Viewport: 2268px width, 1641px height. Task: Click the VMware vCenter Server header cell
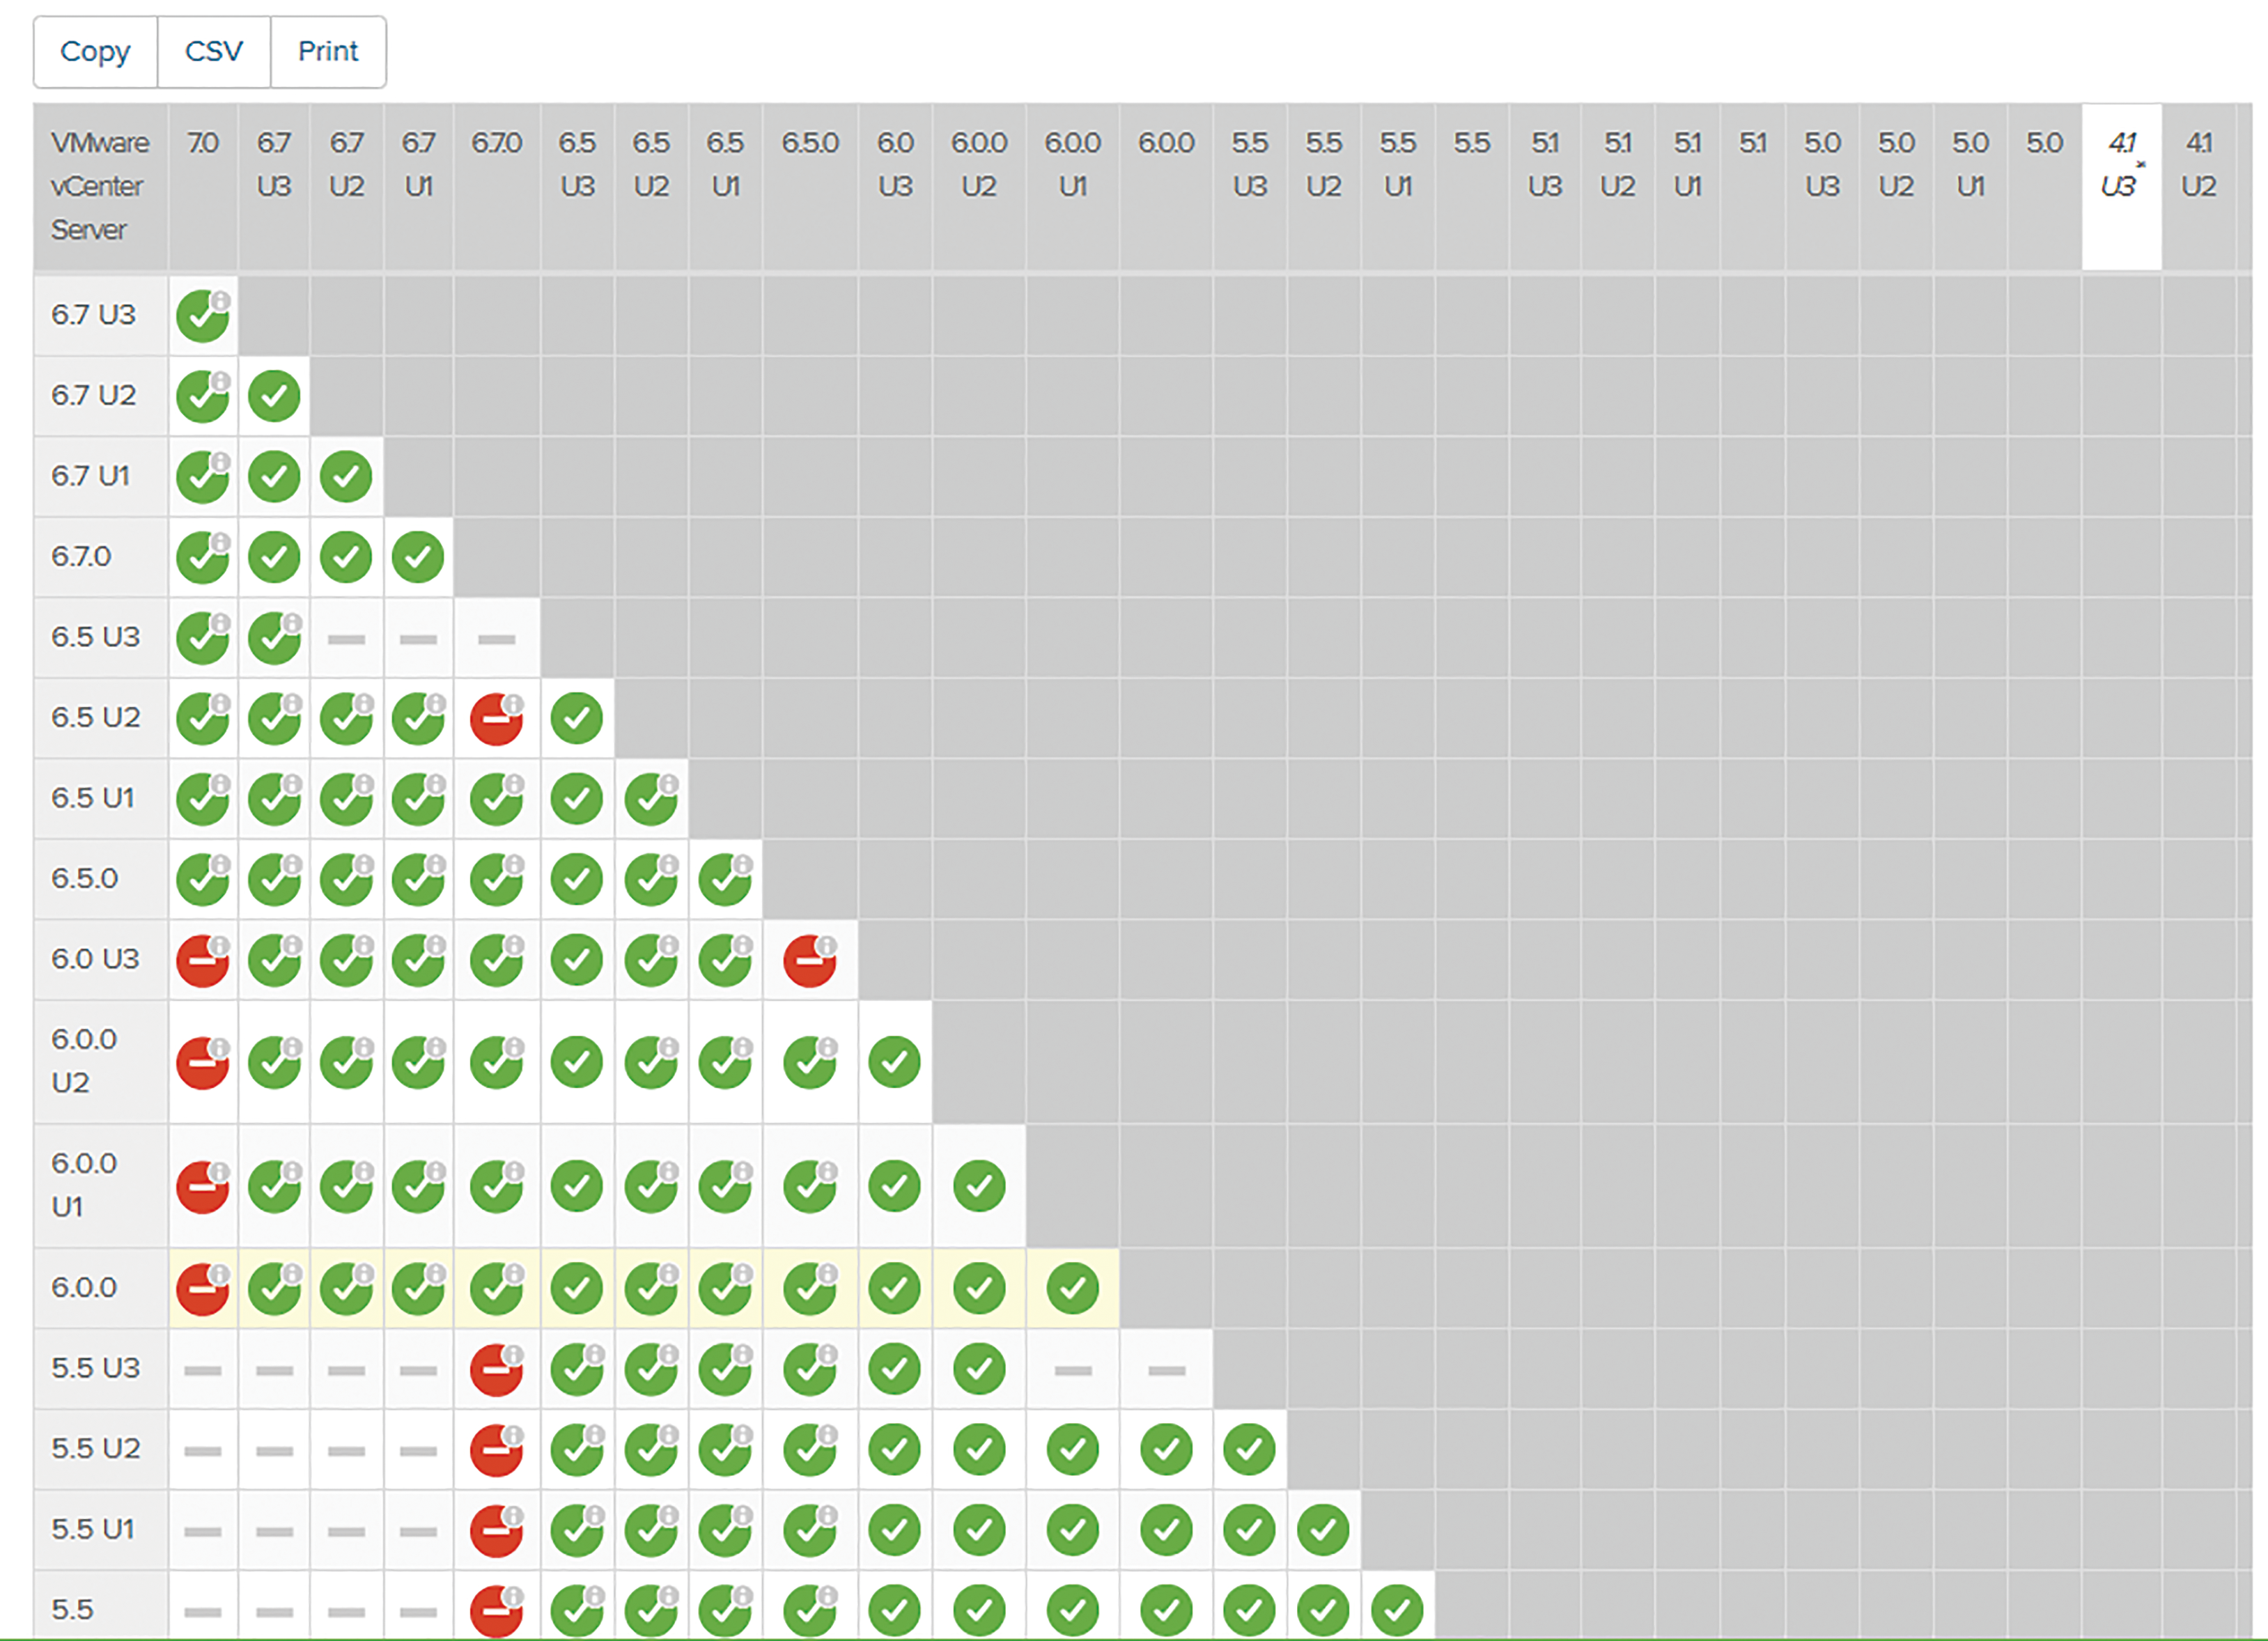click(x=100, y=187)
